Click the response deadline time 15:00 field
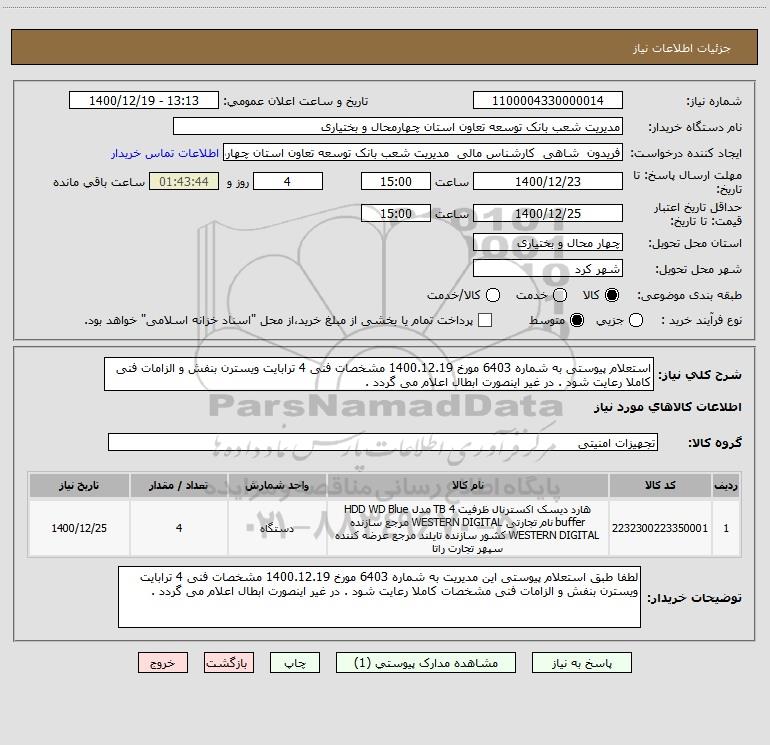 (x=396, y=181)
